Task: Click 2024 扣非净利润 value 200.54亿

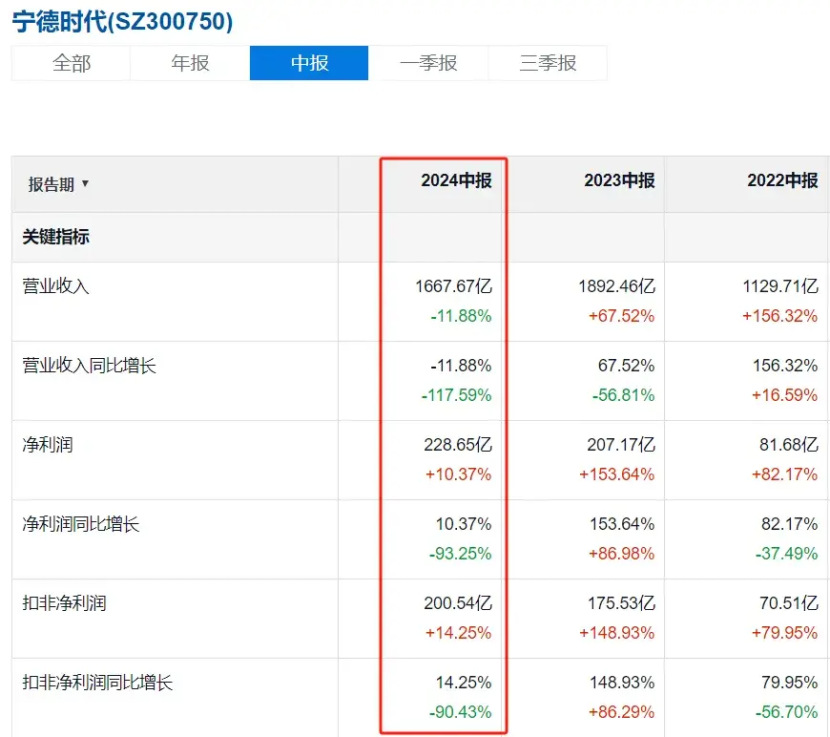Action: pos(457,603)
